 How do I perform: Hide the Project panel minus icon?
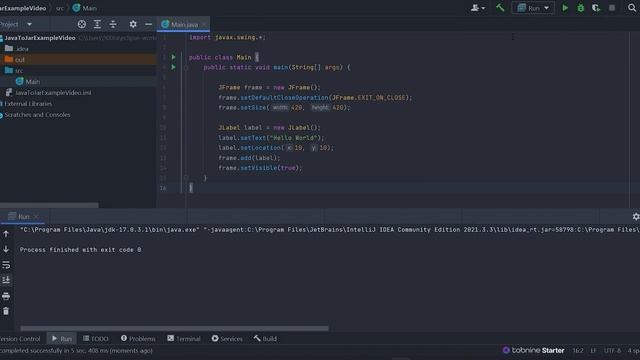148,24
